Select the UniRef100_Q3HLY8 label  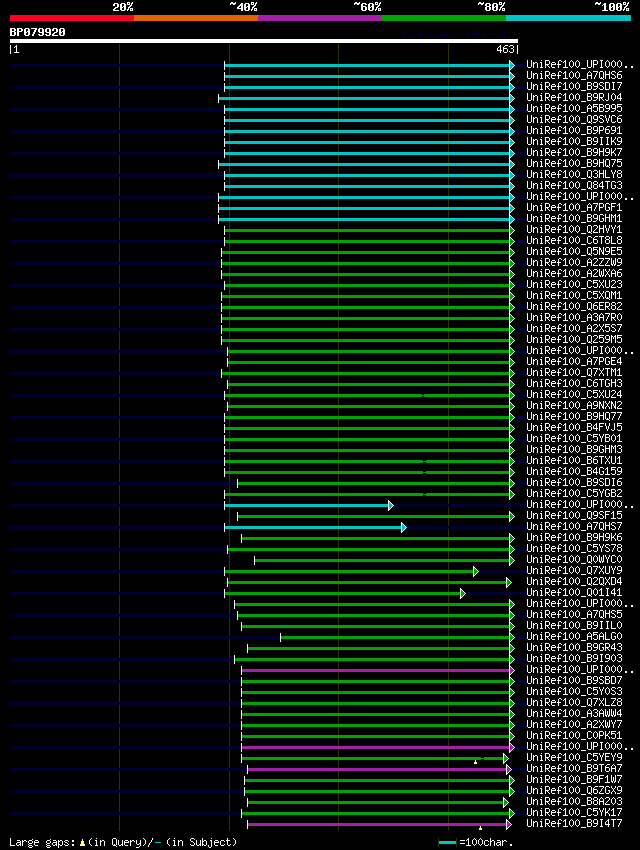574,175
